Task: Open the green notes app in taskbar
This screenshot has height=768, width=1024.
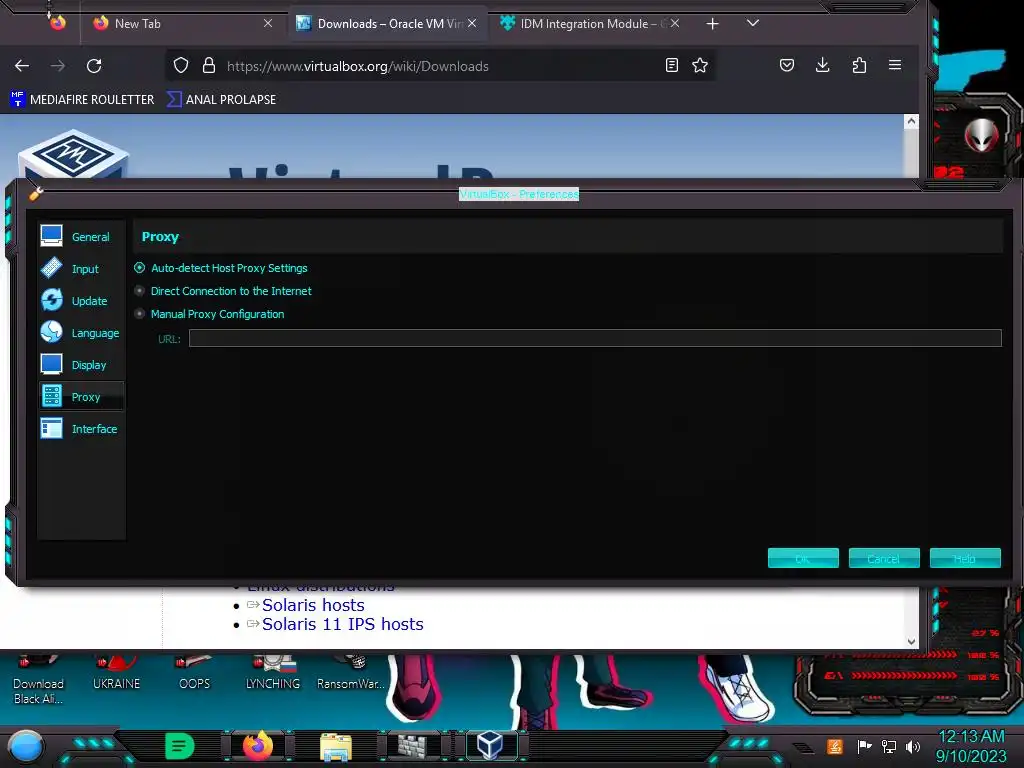Action: click(180, 746)
